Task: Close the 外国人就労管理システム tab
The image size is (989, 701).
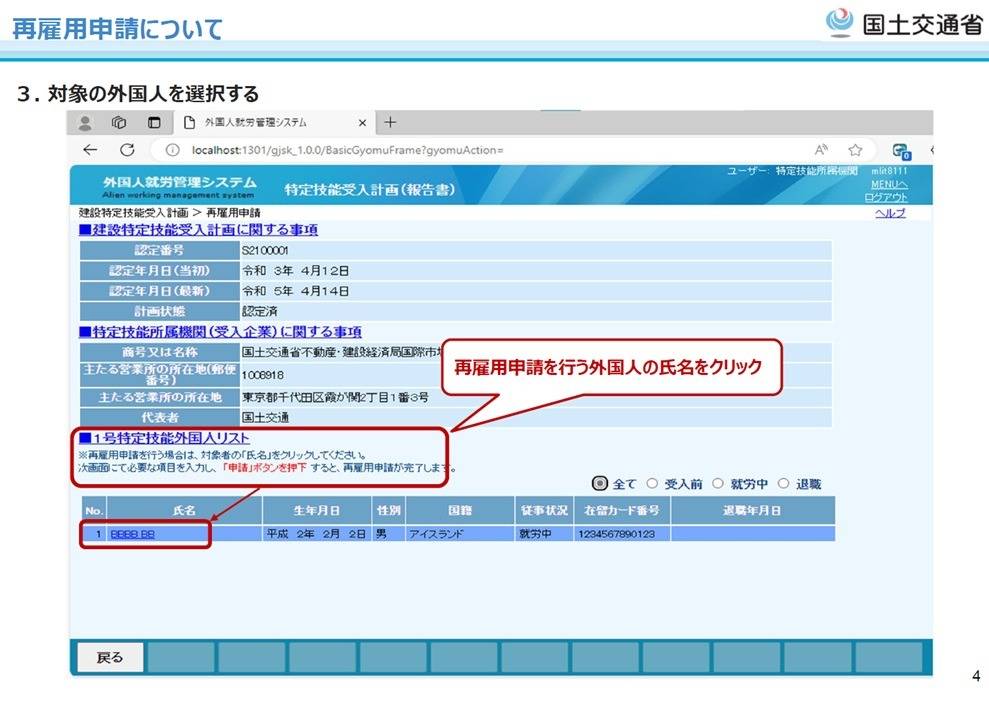Action: coord(362,123)
